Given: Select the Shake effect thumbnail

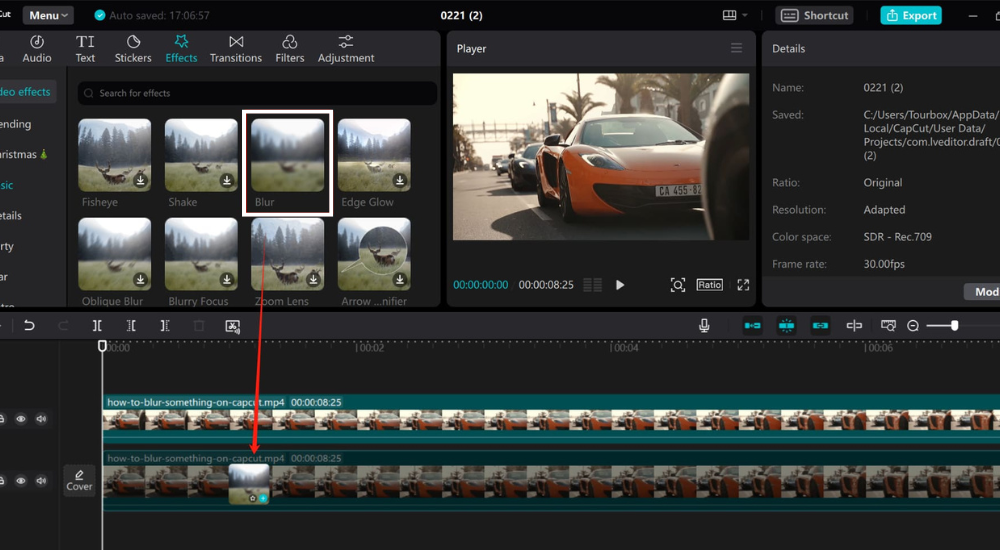Looking at the screenshot, I should point(201,155).
